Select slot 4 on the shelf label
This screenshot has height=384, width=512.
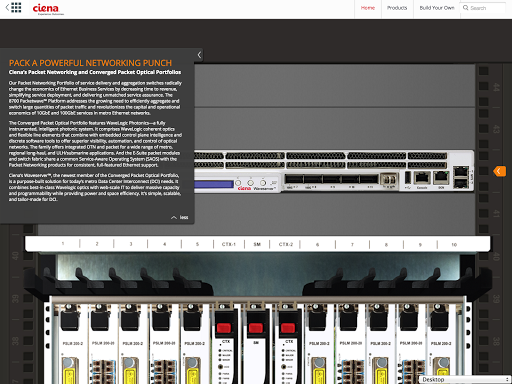point(165,244)
